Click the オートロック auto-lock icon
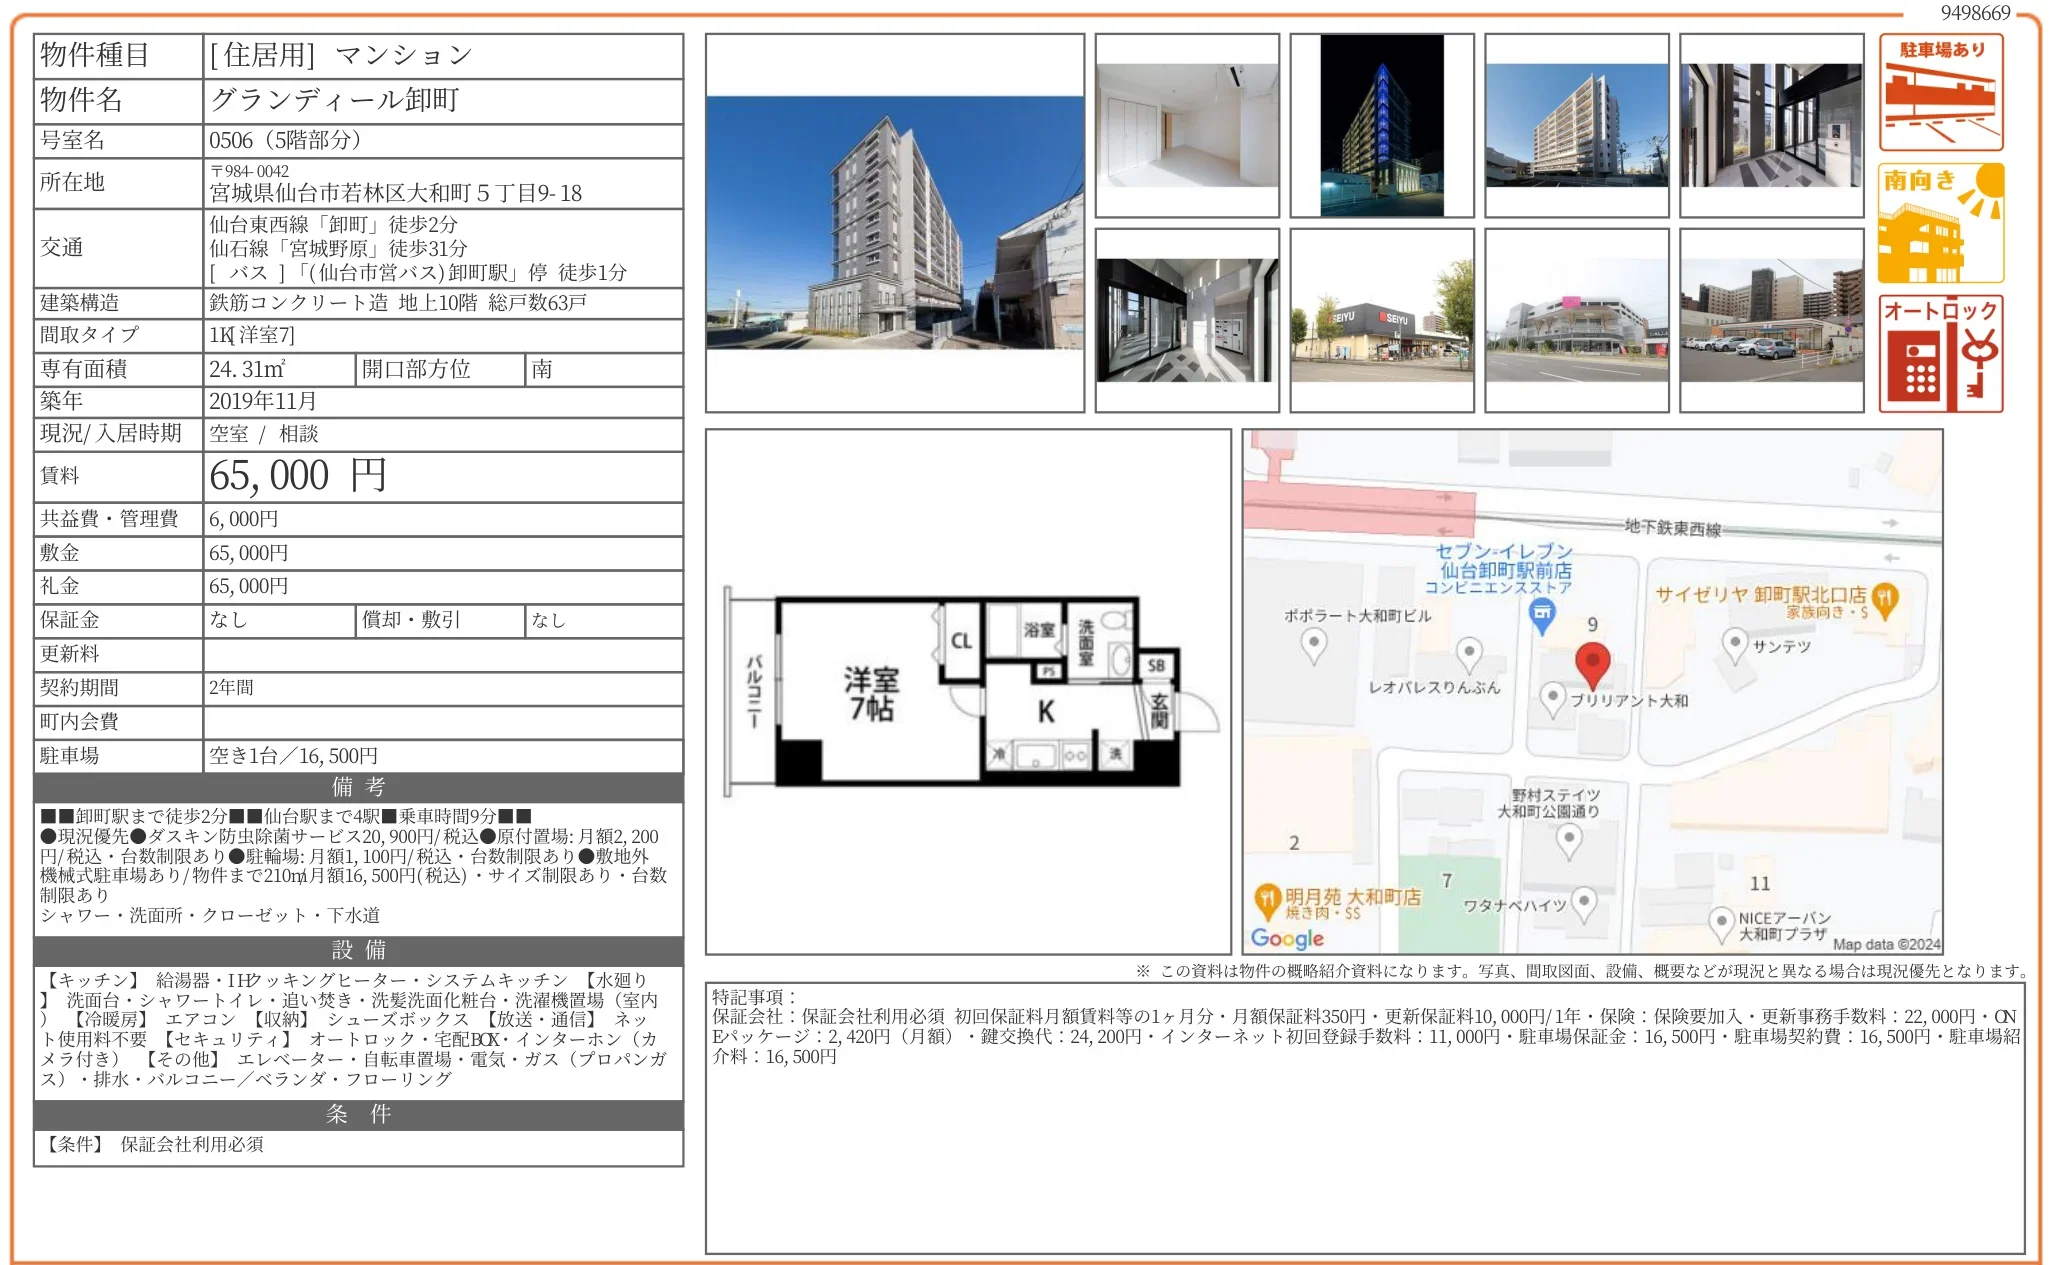Screen dimensions: 2056x1265 pos(1941,354)
